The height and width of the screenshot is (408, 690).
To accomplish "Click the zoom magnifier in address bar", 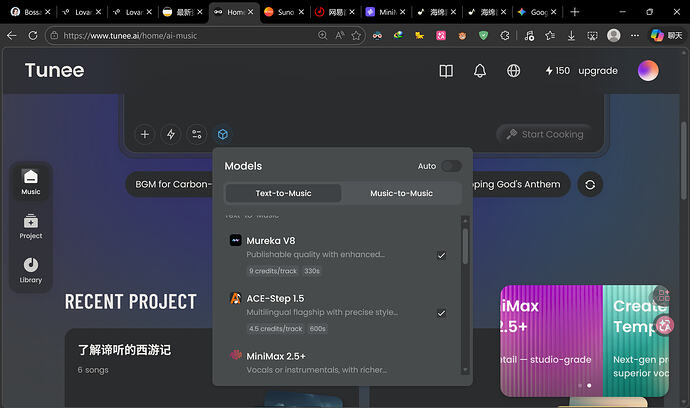I will [323, 36].
